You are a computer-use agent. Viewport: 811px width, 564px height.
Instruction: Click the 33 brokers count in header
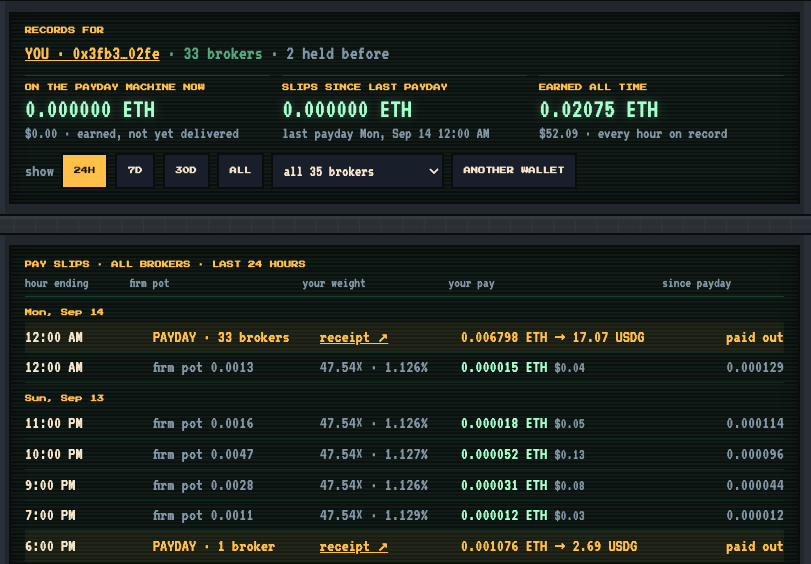click(223, 54)
